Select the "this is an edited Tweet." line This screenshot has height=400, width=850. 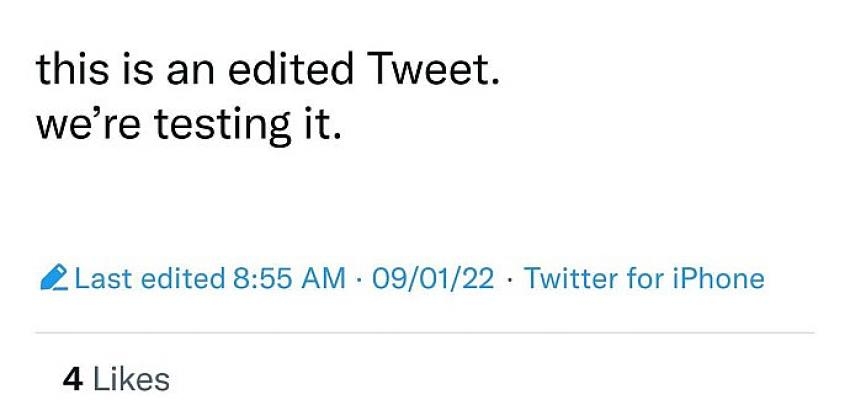point(265,72)
